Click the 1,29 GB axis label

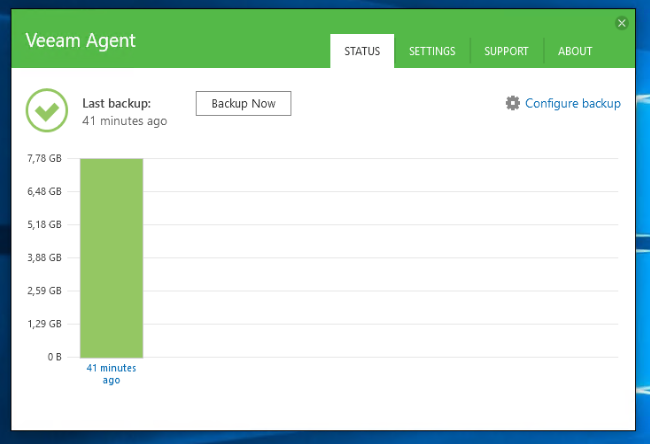(45, 324)
